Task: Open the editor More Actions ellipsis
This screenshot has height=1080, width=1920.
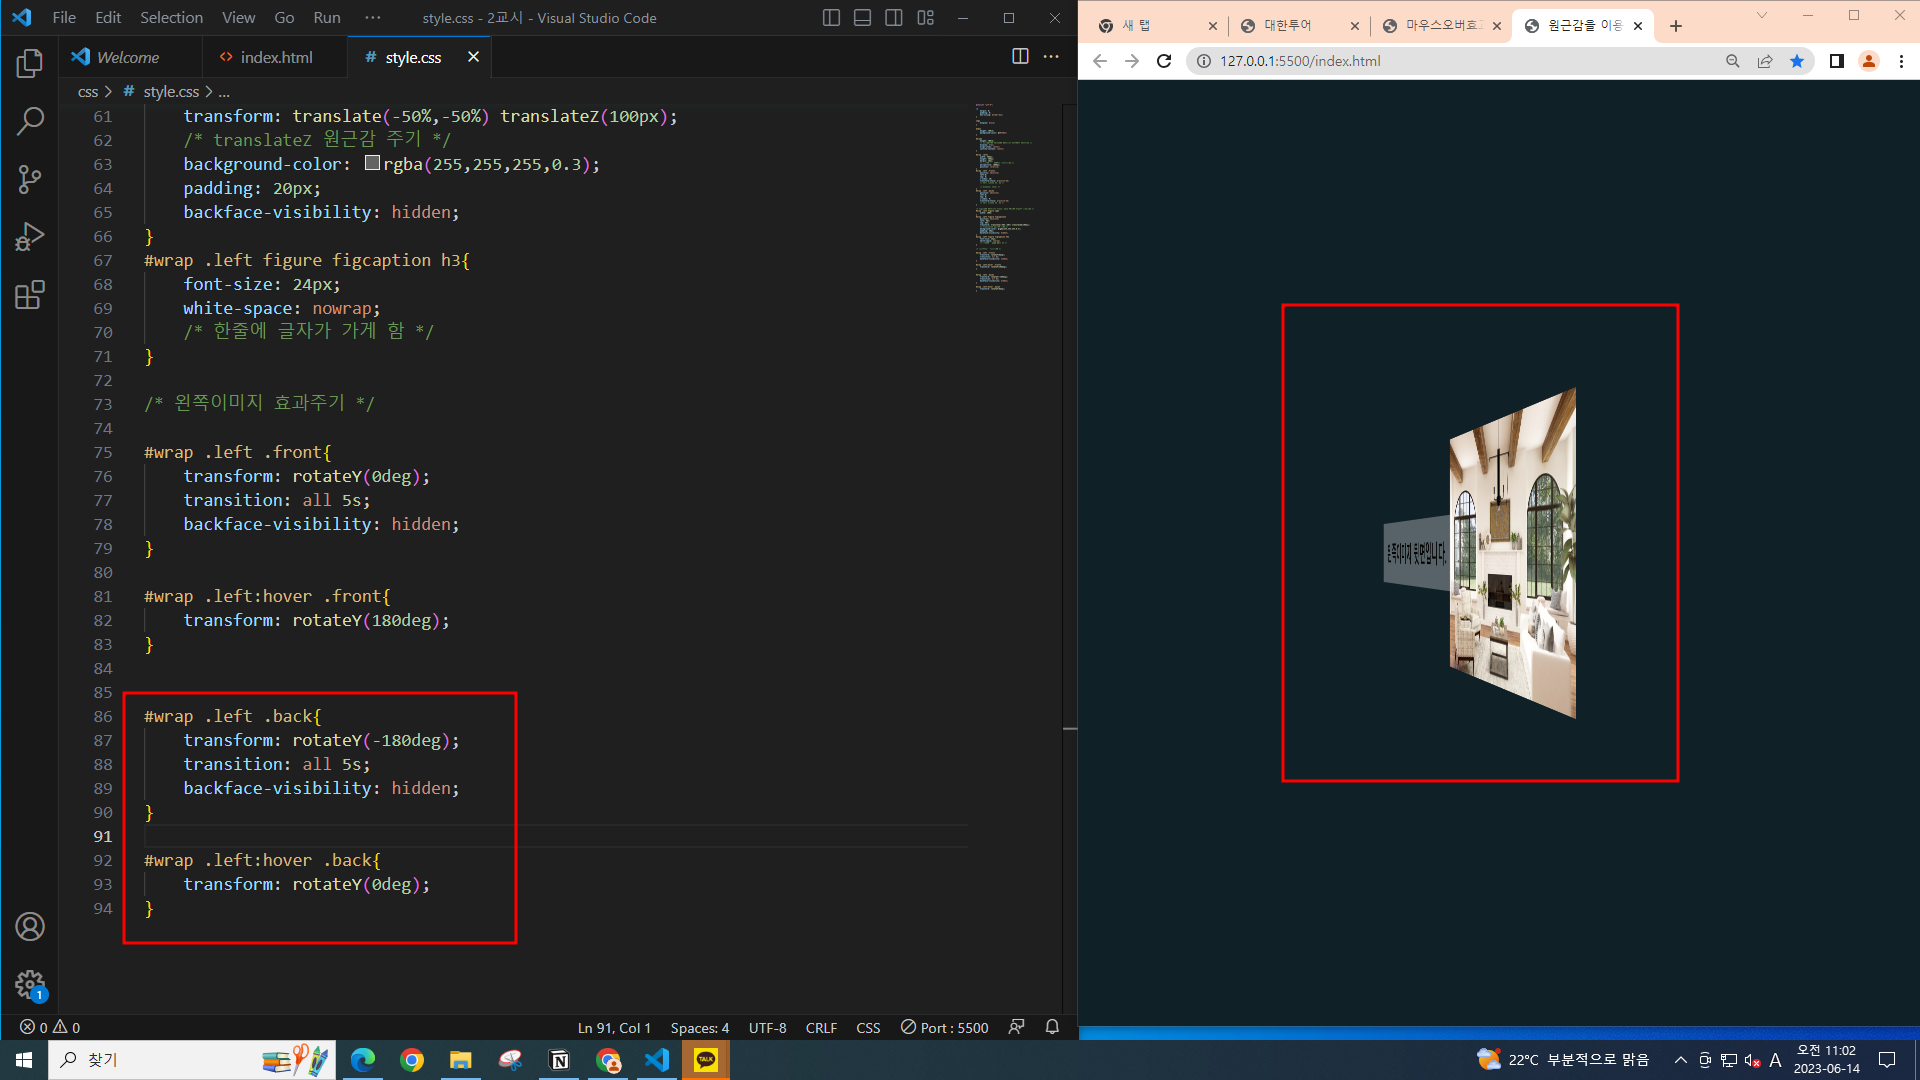Action: click(x=1051, y=57)
